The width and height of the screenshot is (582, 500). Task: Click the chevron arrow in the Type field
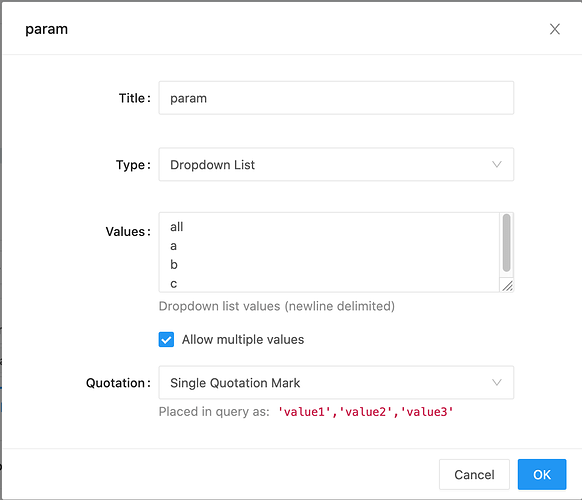[497, 164]
